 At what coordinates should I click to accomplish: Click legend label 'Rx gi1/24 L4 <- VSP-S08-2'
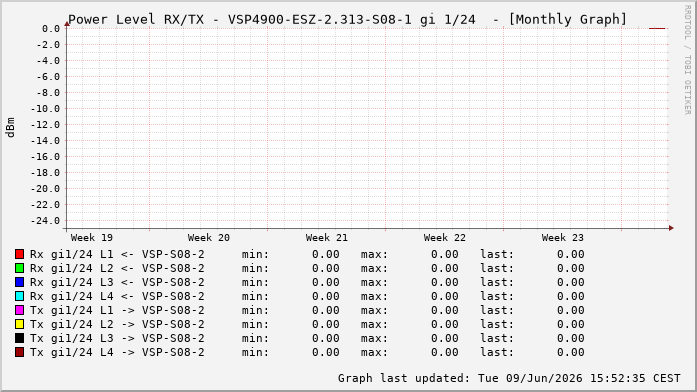coord(117,296)
